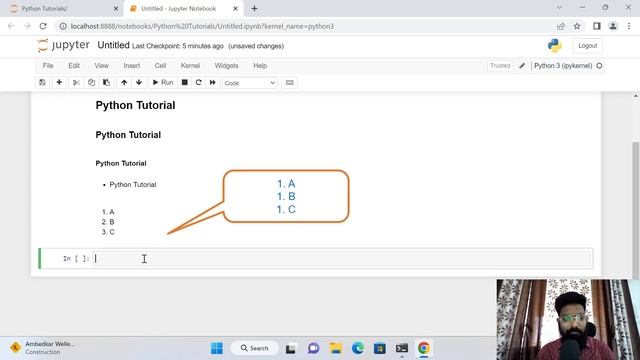Click the browser address bar URL
Image resolution: width=640 pixels, height=360 pixels.
point(202,26)
